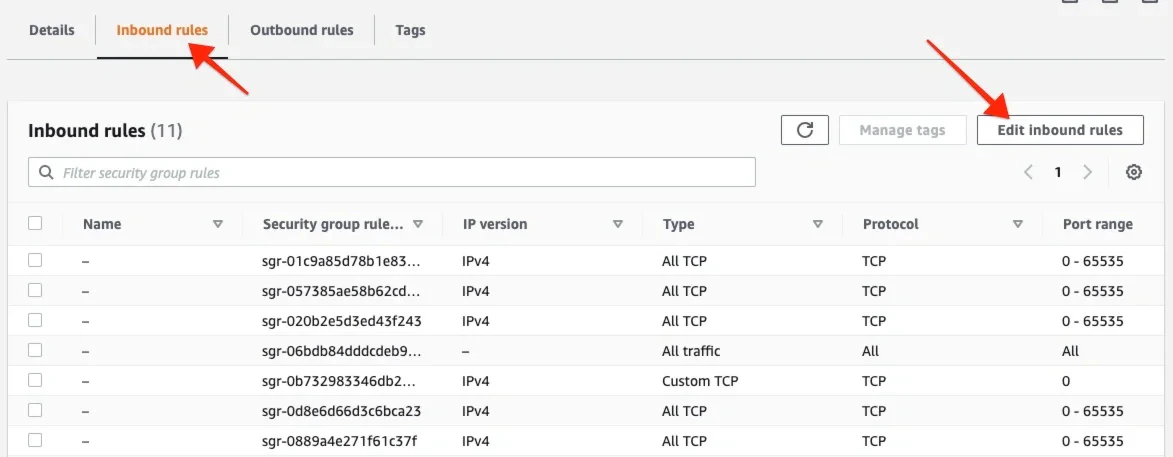Click Port range All in sgr-06bdb84 row

1070,351
